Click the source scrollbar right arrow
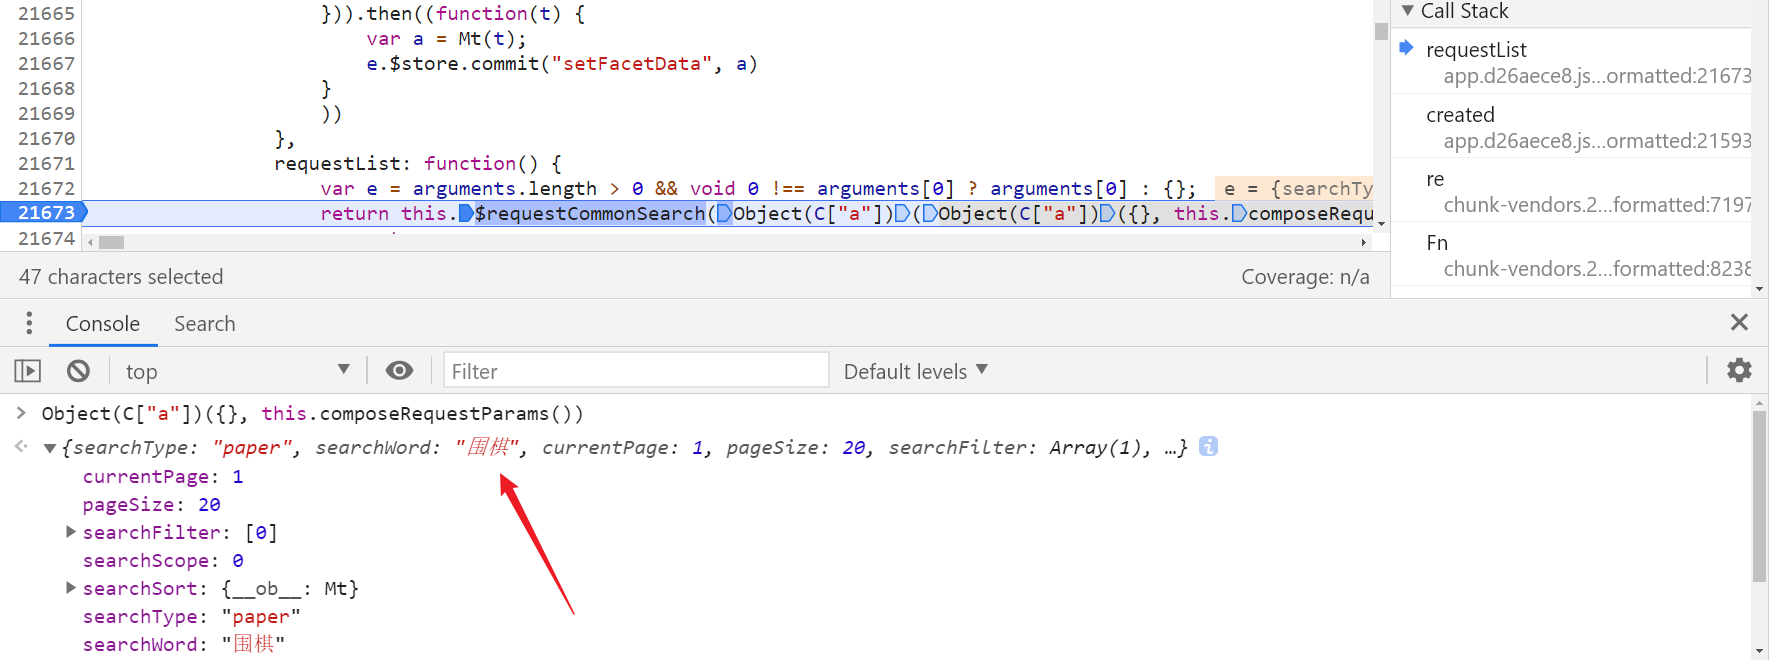The width and height of the screenshot is (1769, 660). coord(1364,242)
